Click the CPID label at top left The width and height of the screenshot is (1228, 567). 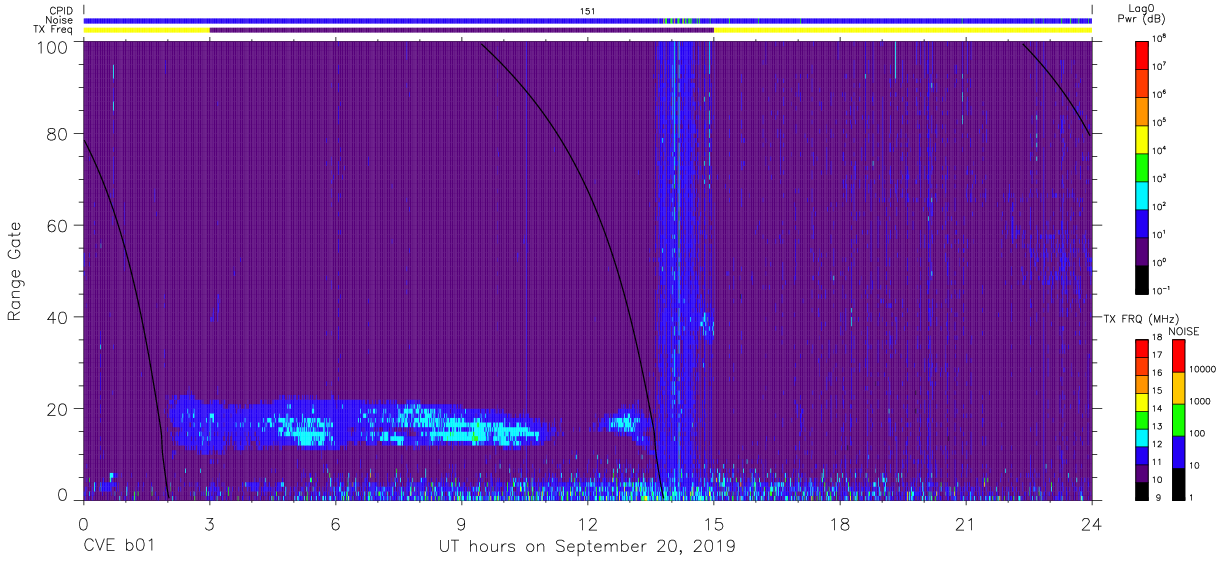pos(59,11)
